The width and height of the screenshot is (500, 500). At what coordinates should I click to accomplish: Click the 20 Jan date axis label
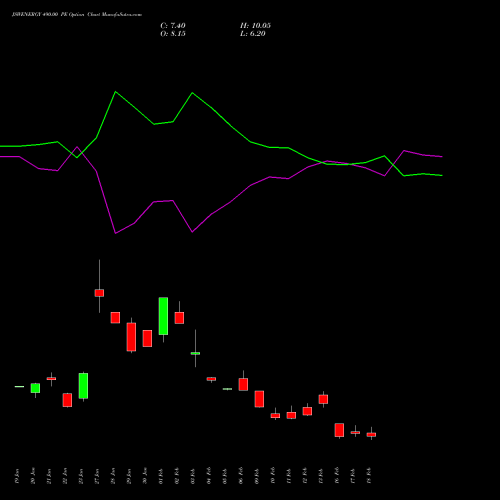(x=33, y=476)
